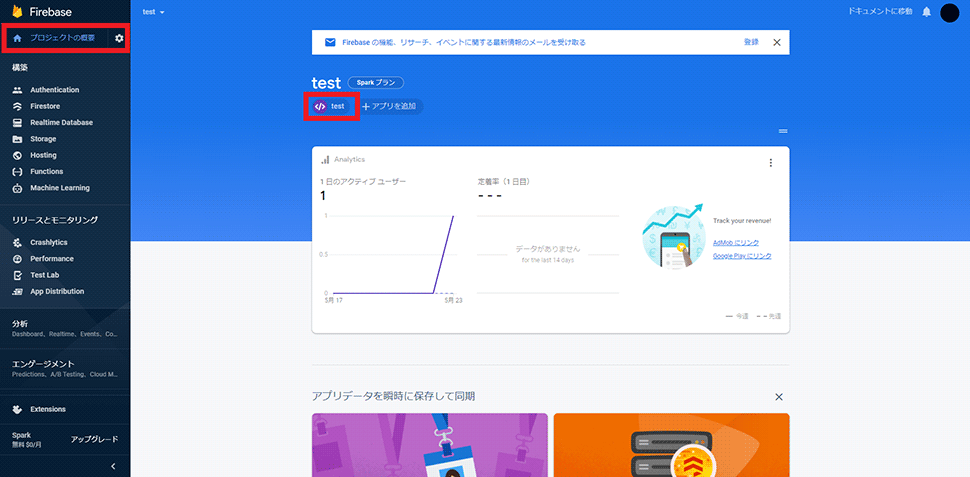The width and height of the screenshot is (970, 477).
Task: Click the Functions brackets icon
Action: (17, 171)
